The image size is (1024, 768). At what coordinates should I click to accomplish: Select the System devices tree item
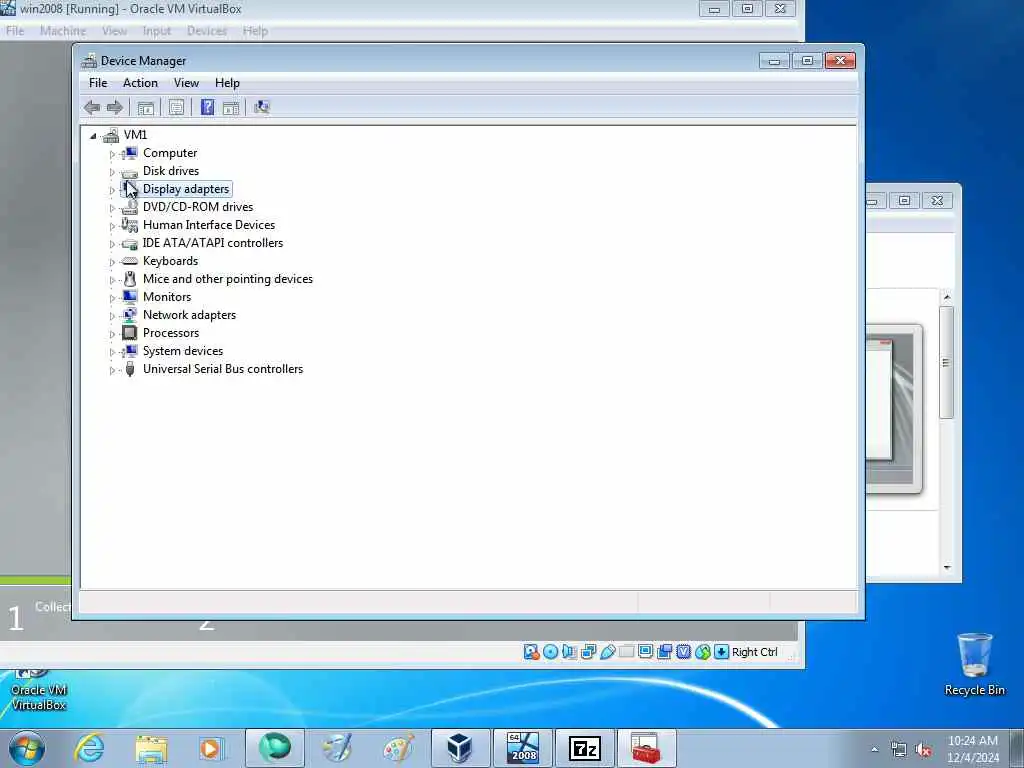(183, 351)
